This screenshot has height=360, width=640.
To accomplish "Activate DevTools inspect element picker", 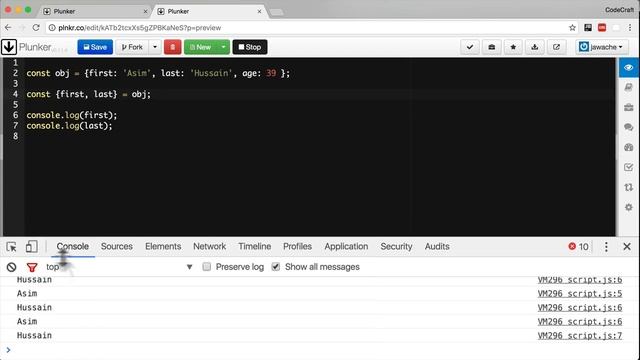I will pos(11,247).
